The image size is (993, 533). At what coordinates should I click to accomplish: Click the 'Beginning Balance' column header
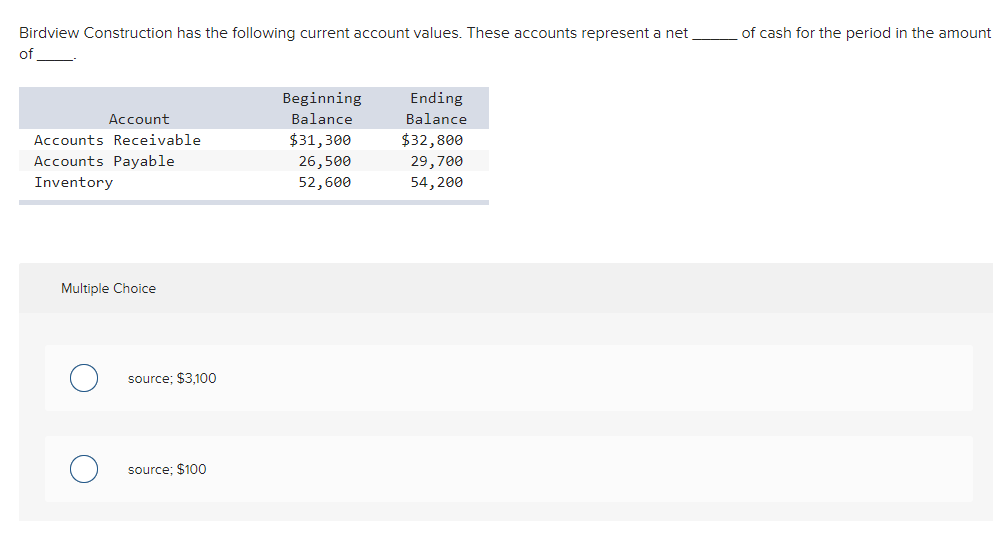[322, 108]
